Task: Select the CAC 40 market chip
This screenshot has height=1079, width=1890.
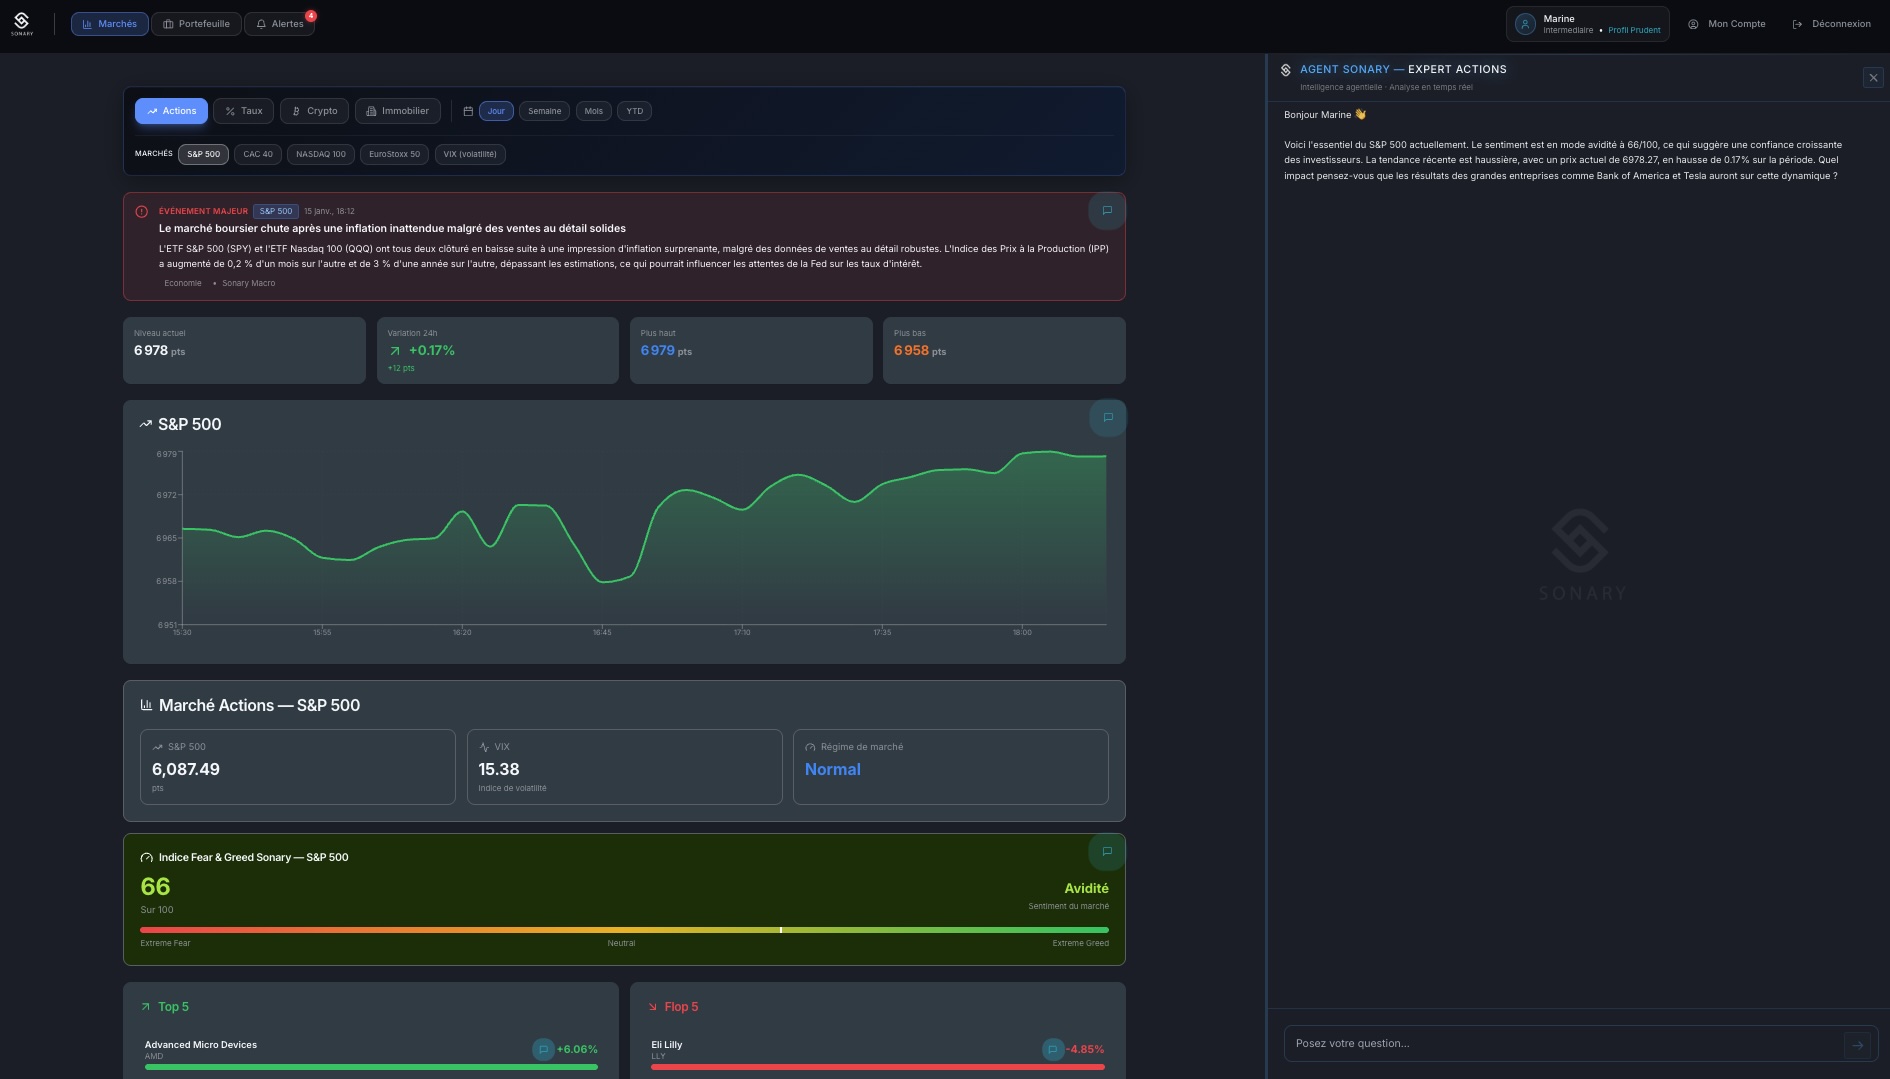Action: click(x=258, y=154)
